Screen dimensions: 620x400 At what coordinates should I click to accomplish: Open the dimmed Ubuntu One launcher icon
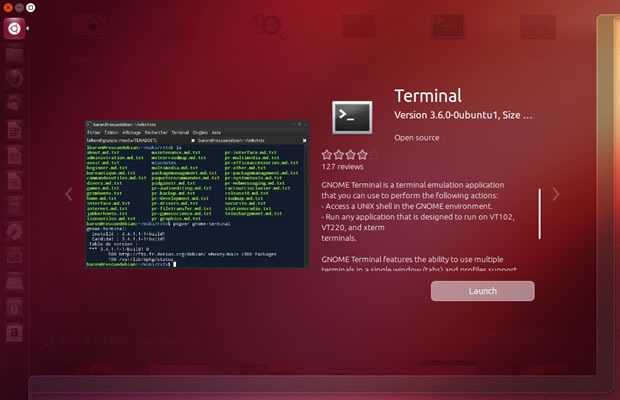[14, 308]
